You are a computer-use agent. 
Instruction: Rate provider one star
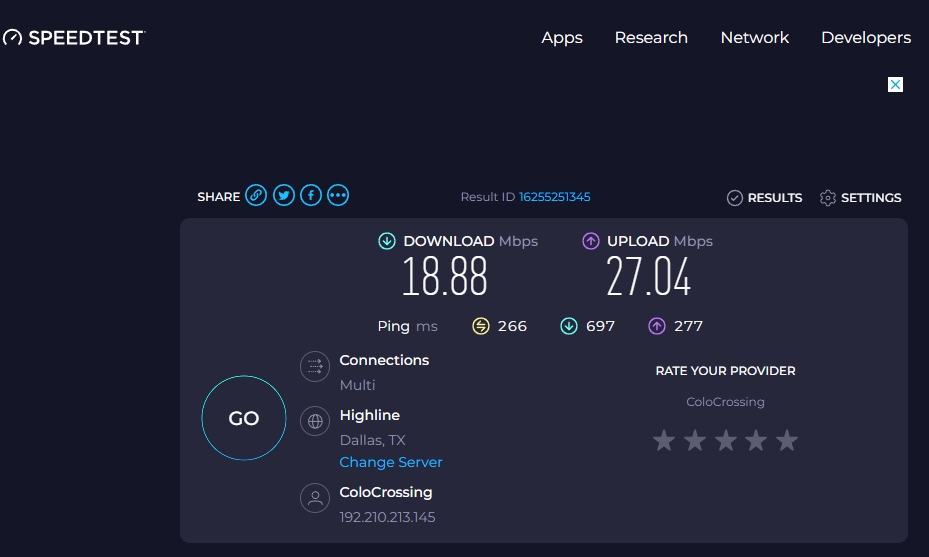click(664, 440)
